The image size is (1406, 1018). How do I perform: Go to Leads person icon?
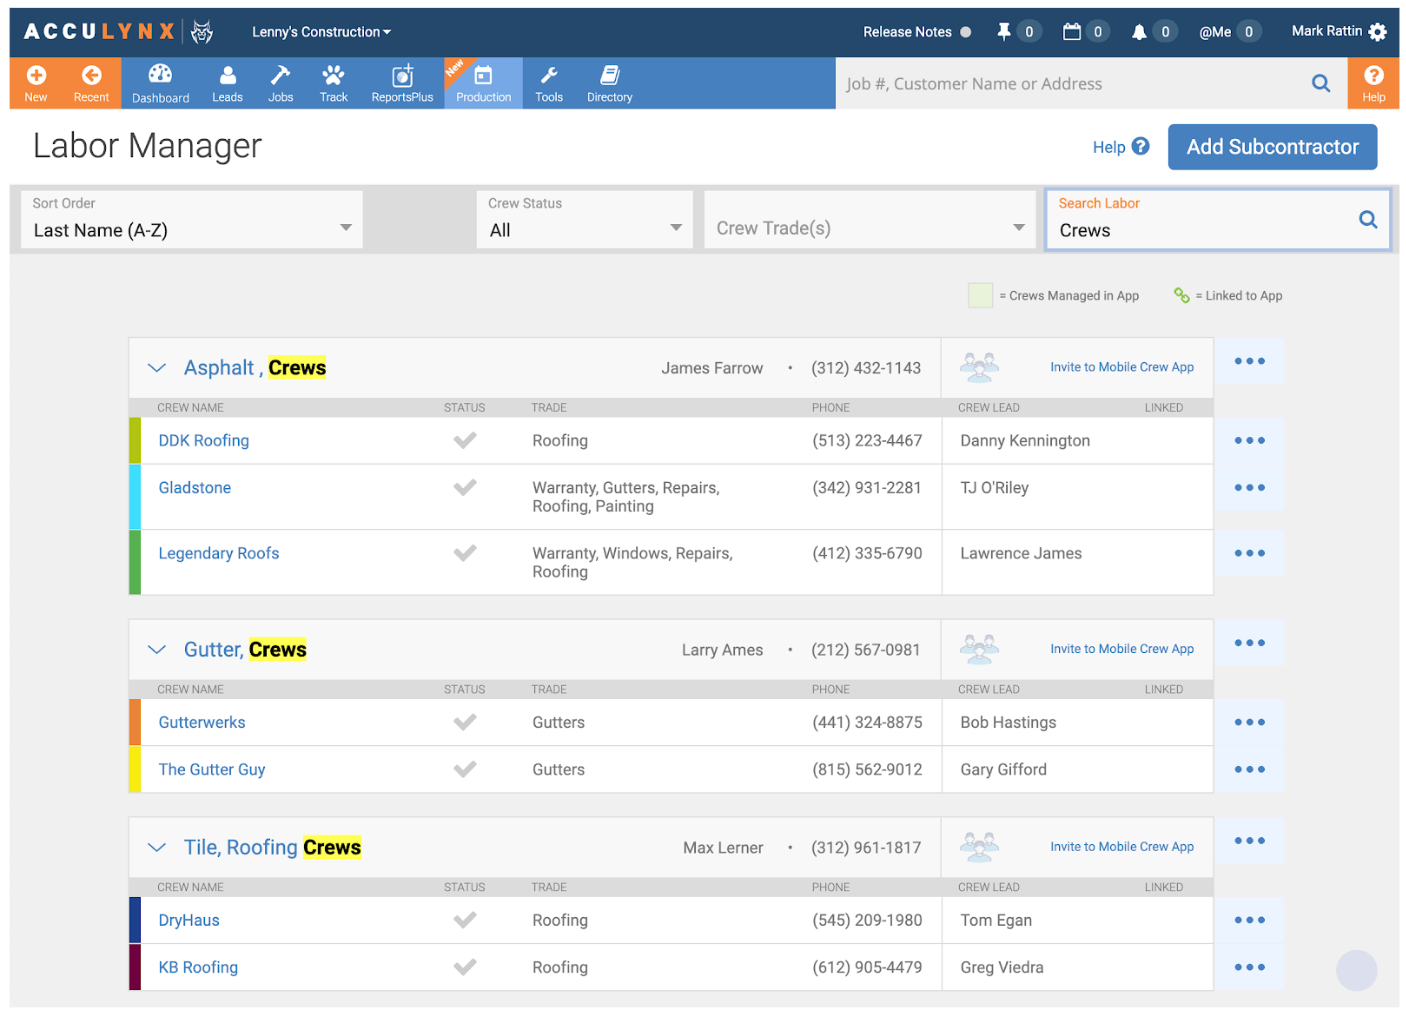click(227, 75)
